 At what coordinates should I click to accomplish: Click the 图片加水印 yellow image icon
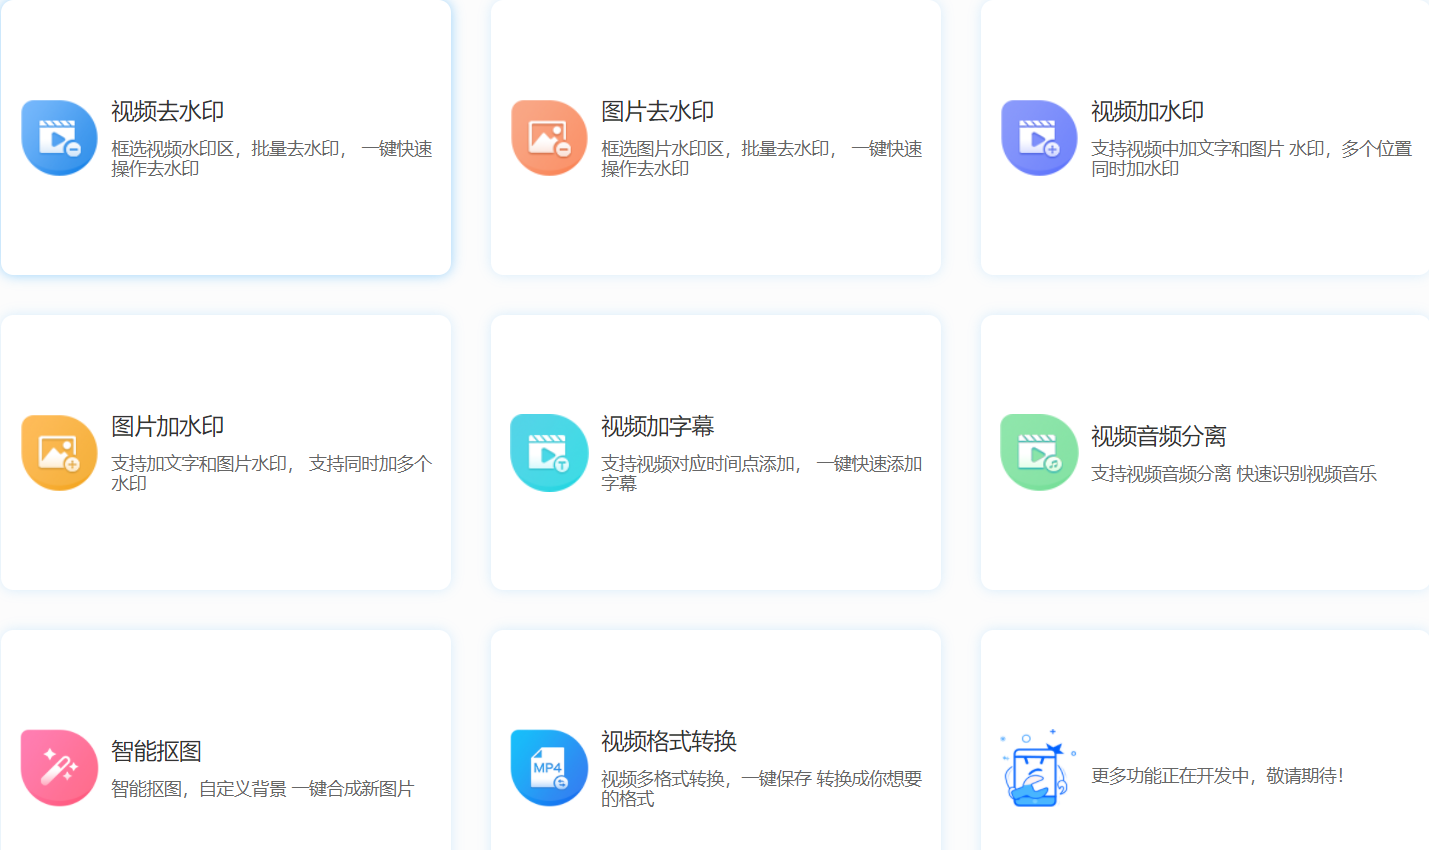[59, 453]
